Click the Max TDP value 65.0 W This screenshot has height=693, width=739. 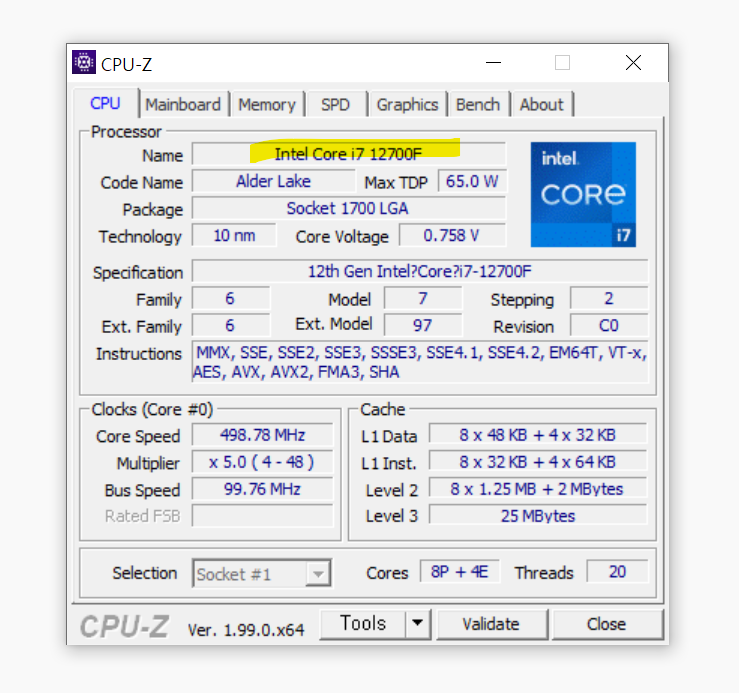coord(472,181)
